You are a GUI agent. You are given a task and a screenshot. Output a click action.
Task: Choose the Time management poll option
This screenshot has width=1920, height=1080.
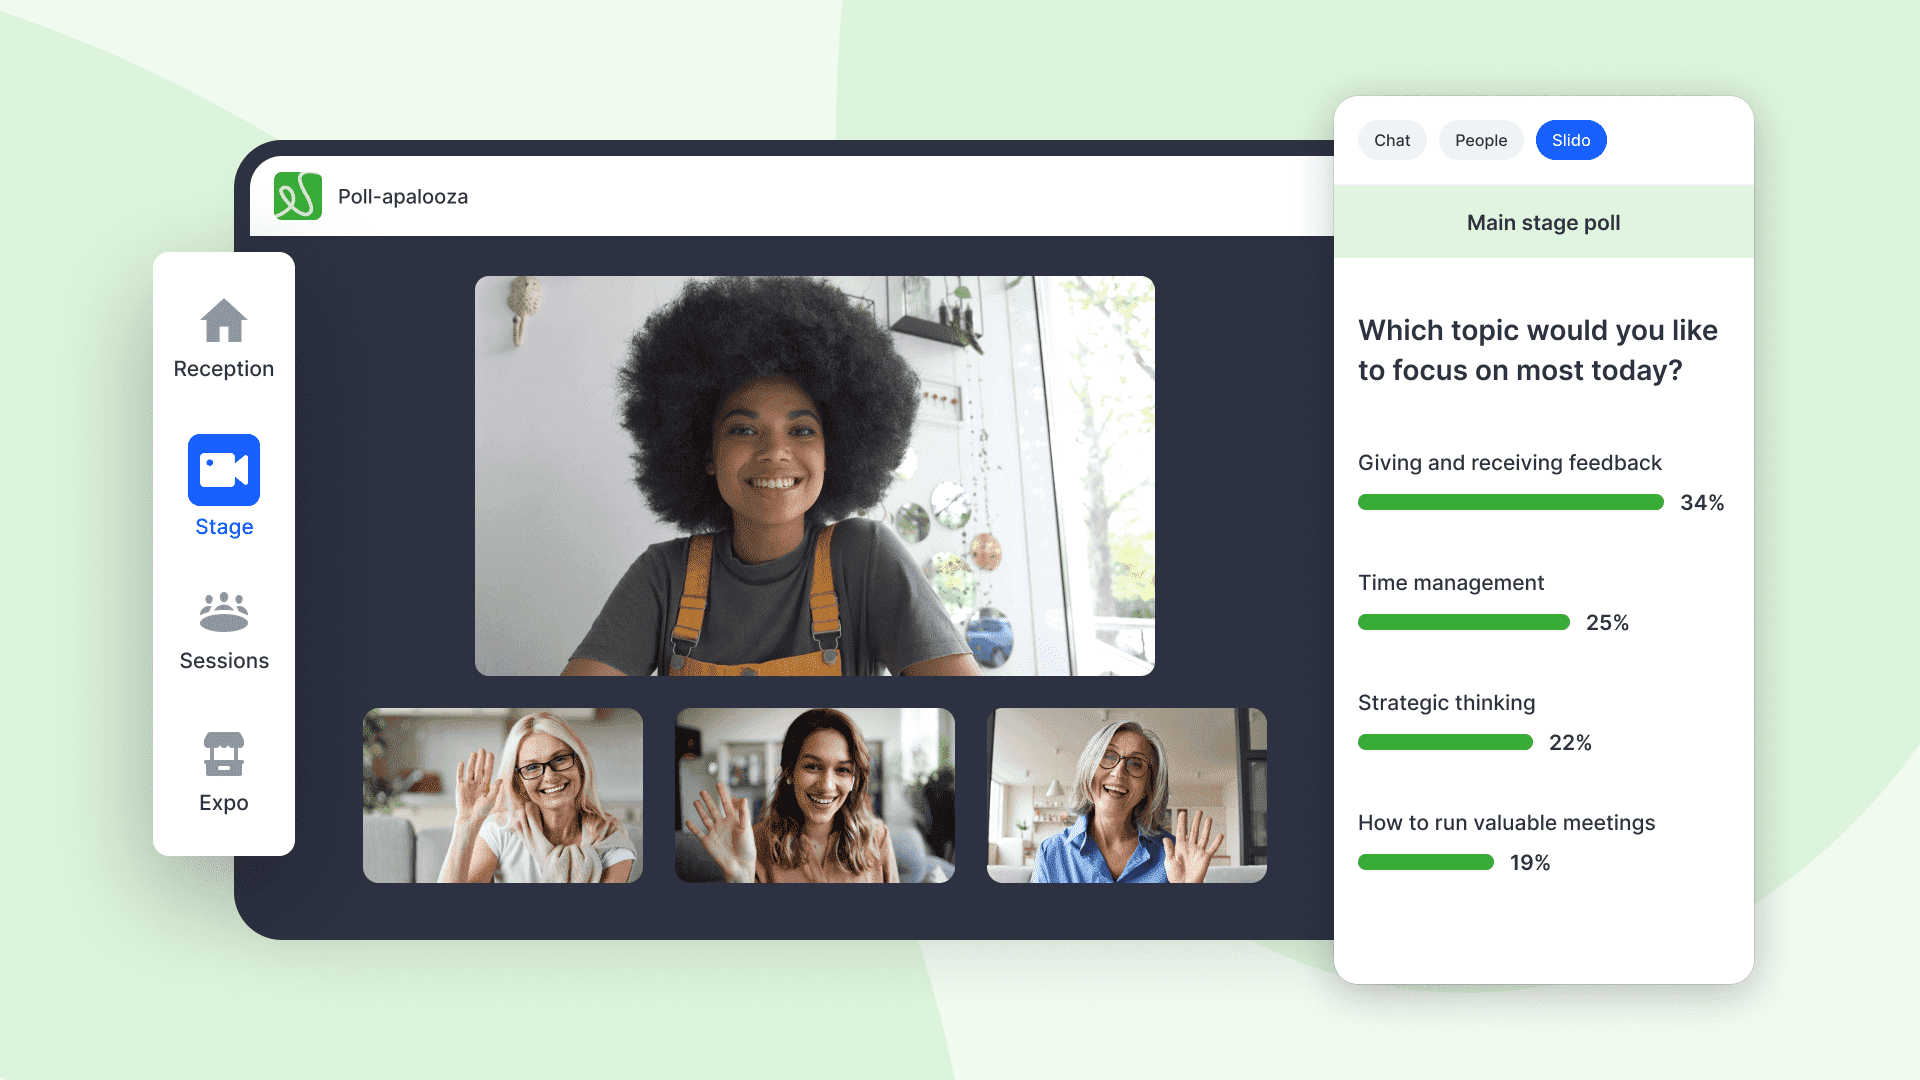1450,583
